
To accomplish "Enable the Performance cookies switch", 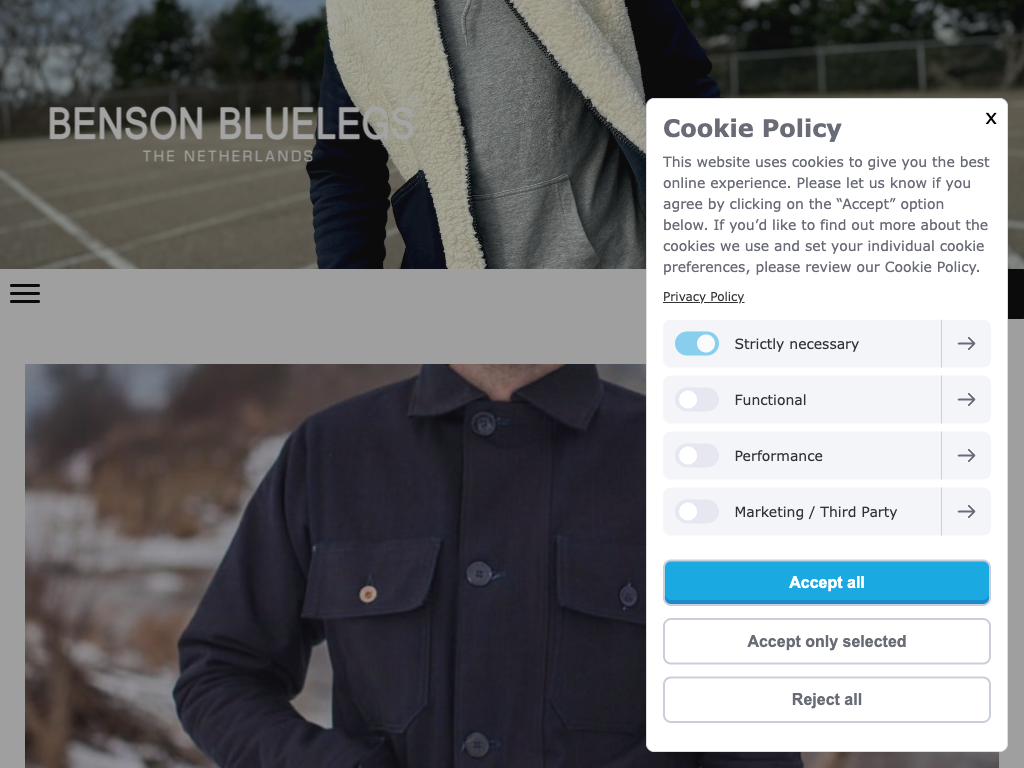I will pos(697,456).
